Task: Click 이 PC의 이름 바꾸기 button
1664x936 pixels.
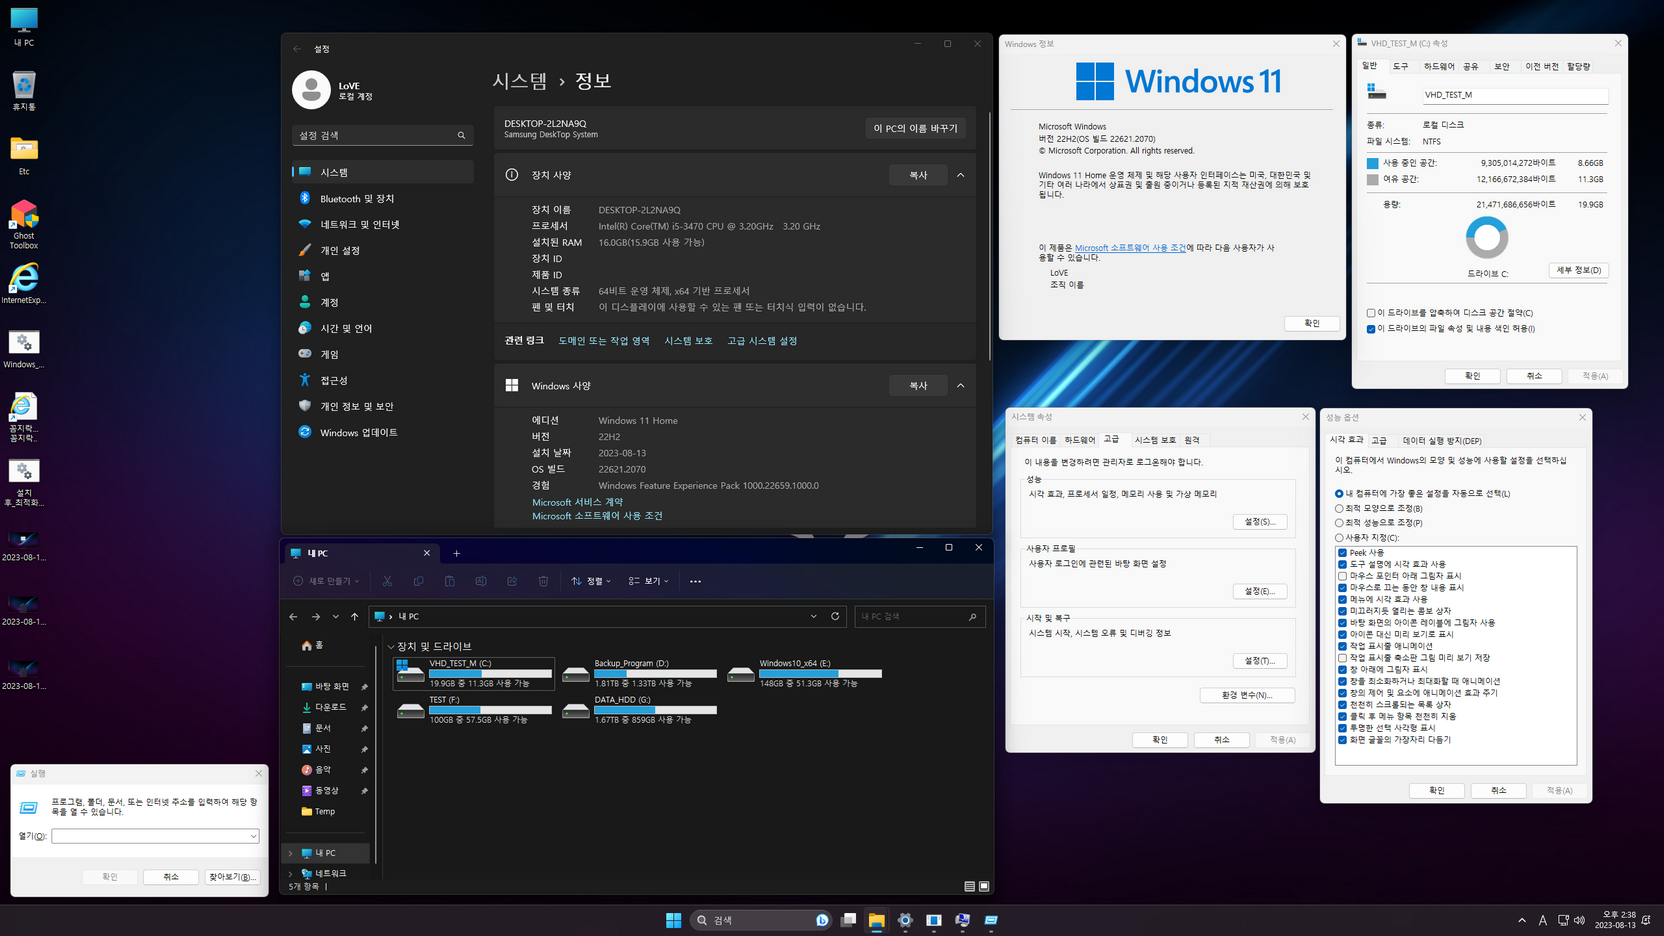Action: click(x=915, y=128)
